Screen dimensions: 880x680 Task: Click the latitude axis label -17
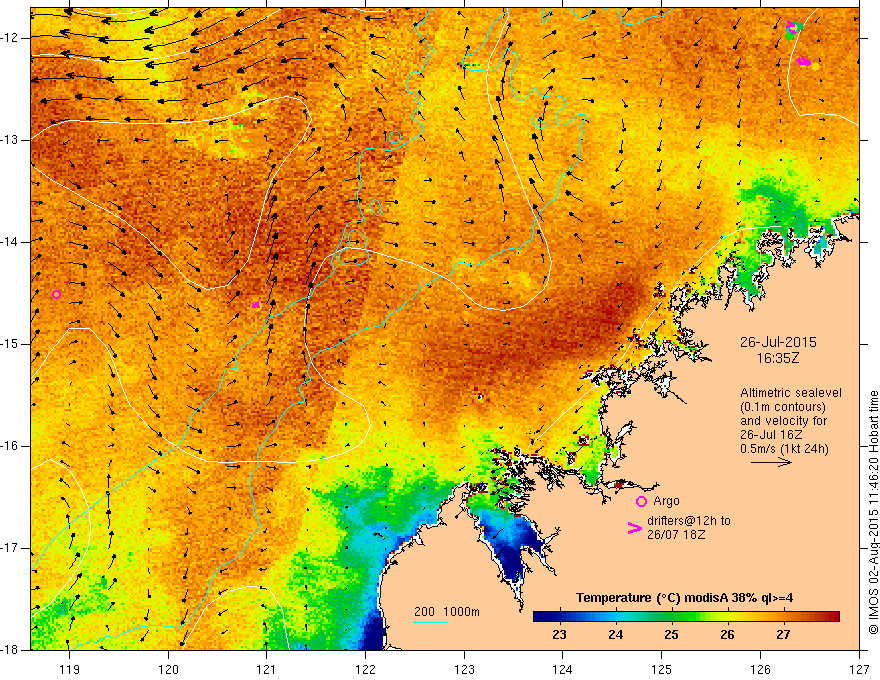(x=11, y=549)
